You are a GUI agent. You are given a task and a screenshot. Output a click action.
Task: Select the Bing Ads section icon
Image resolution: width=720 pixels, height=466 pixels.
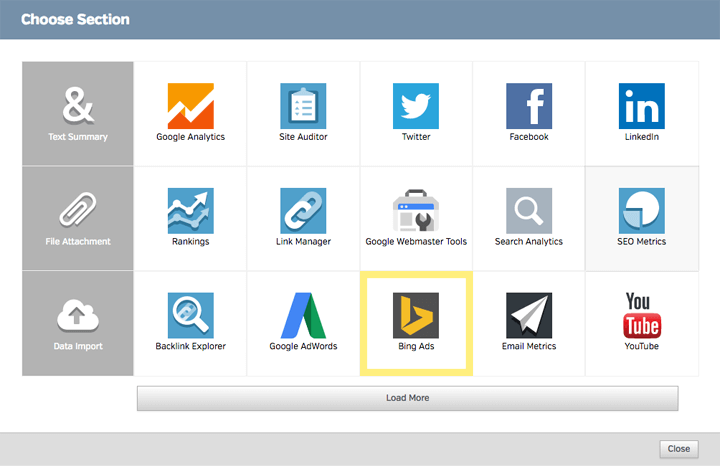point(416,315)
